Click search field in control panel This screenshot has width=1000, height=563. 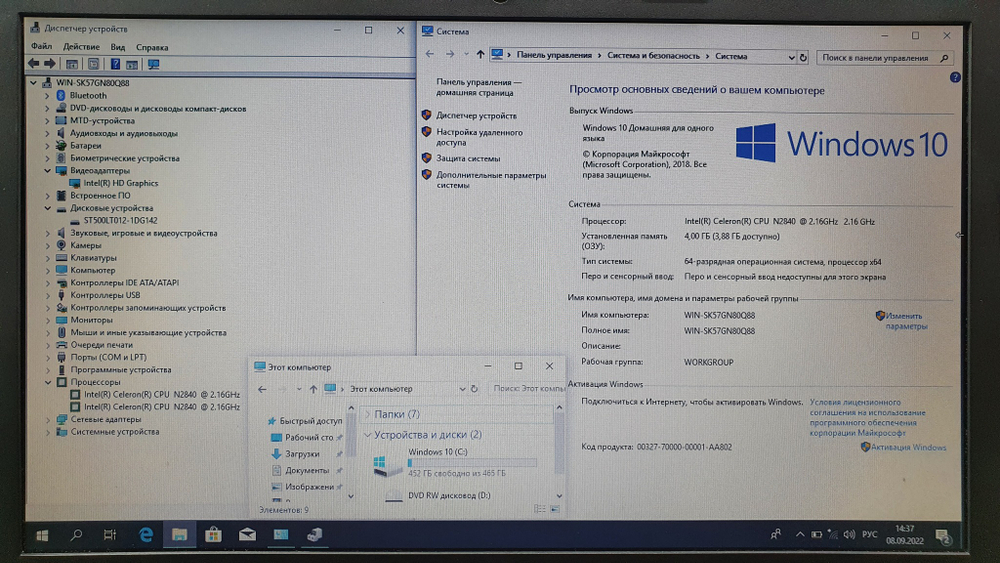point(884,57)
